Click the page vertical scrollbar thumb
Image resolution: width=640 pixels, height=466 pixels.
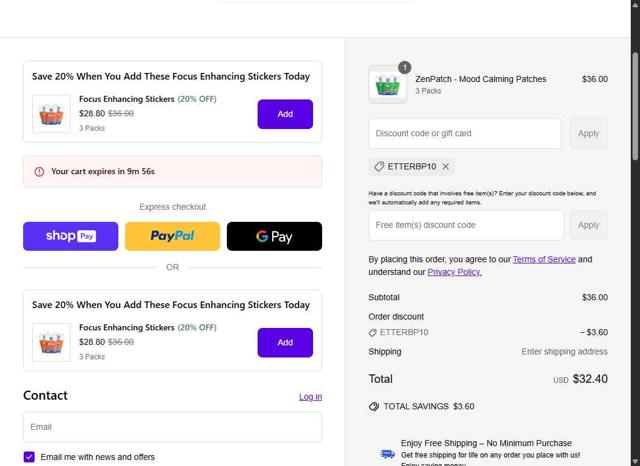tap(635, 106)
